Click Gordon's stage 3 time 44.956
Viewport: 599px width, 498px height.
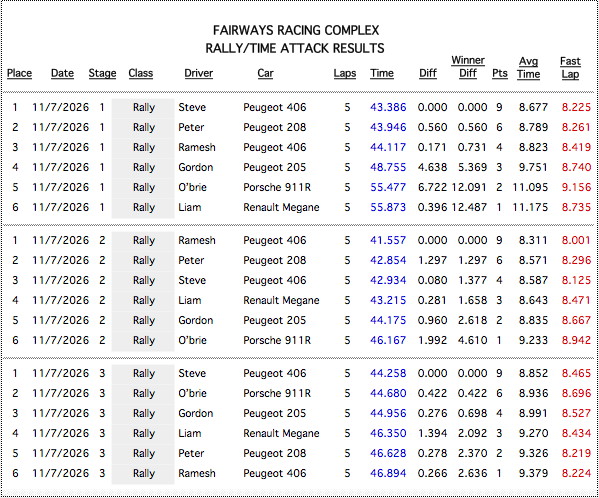[x=388, y=413]
